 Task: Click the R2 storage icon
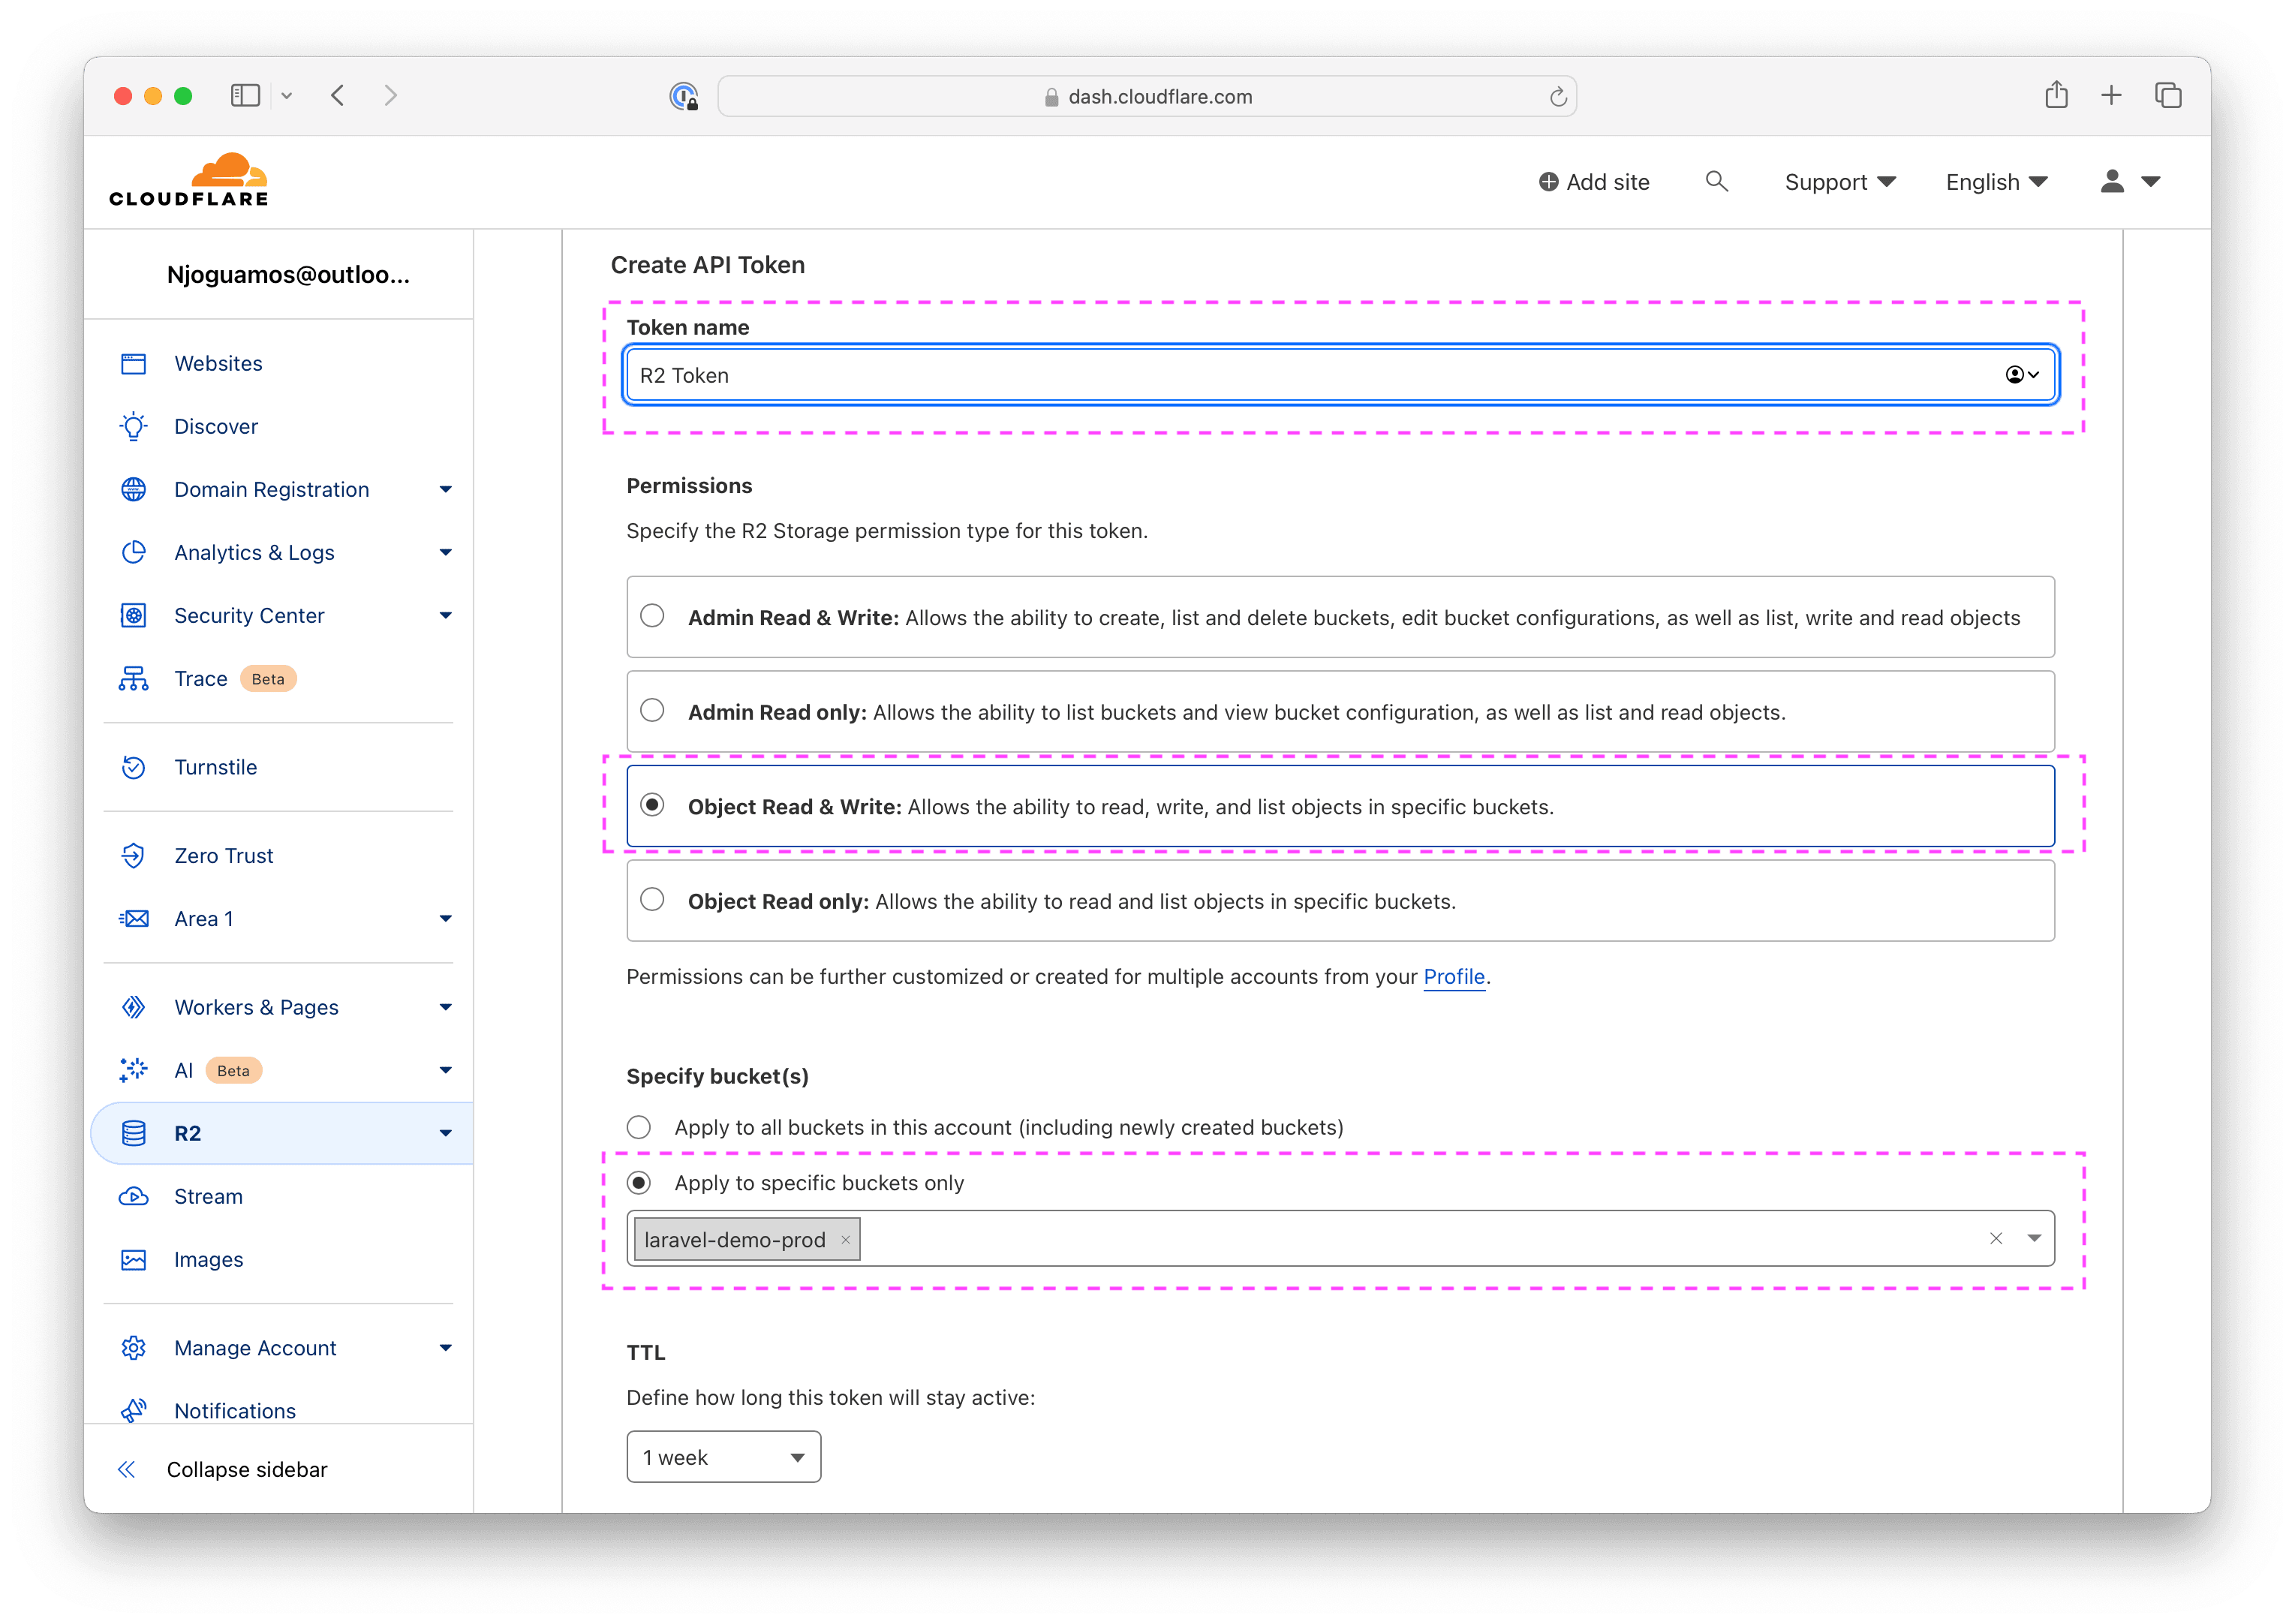[x=134, y=1133]
